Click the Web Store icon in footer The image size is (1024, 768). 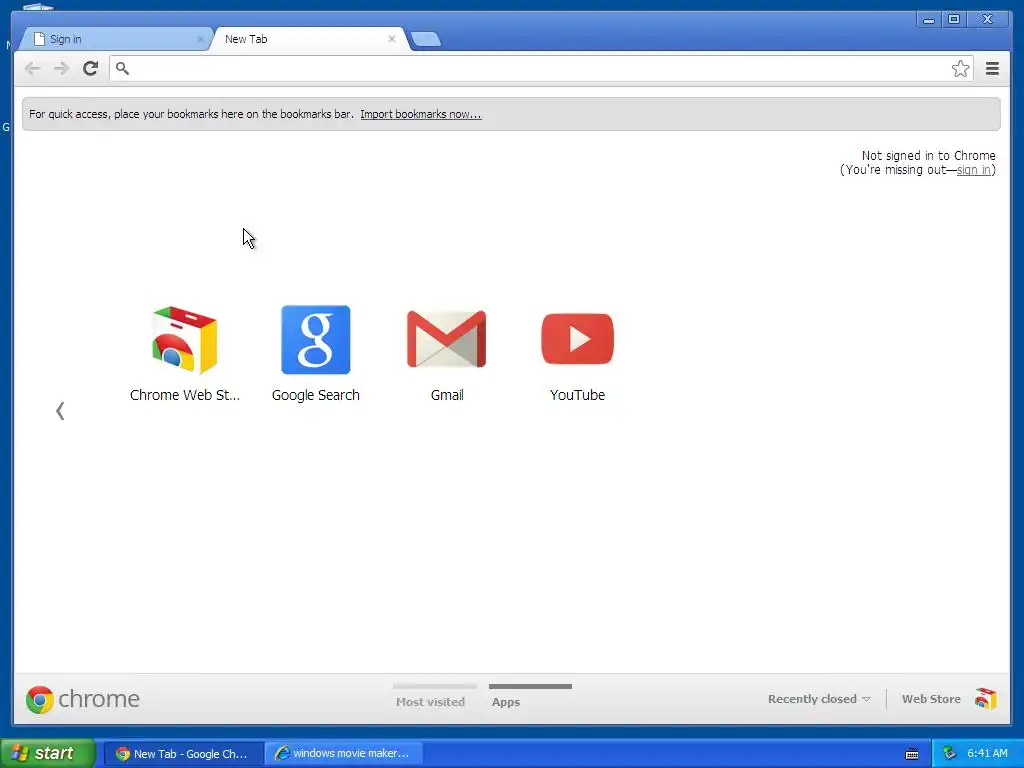pos(986,699)
